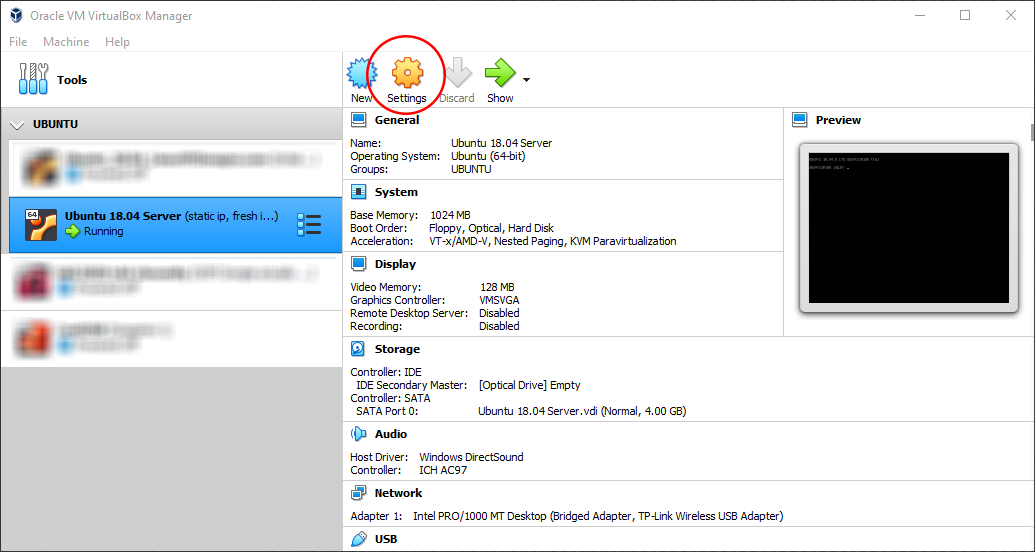Click the green Show arrow icon
This screenshot has width=1035, height=552.
tap(500, 73)
